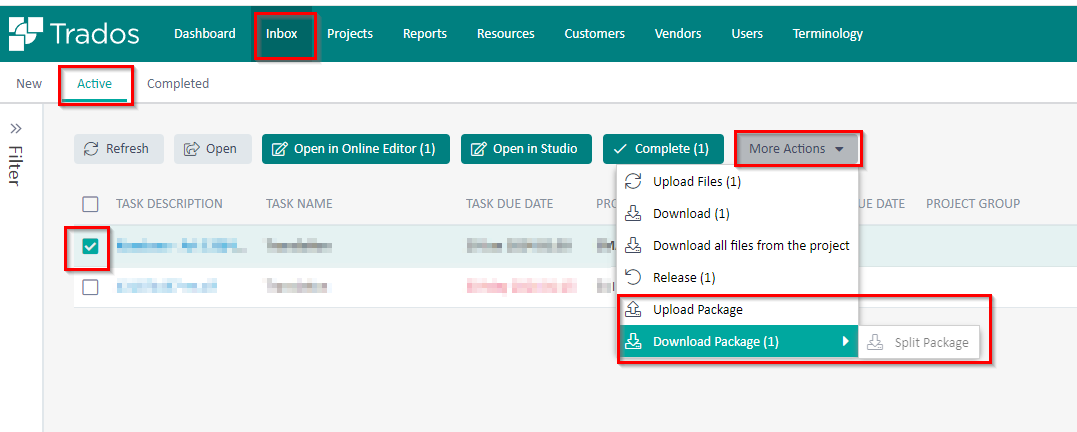Open the first task description link
This screenshot has height=432, width=1077.
click(181, 246)
